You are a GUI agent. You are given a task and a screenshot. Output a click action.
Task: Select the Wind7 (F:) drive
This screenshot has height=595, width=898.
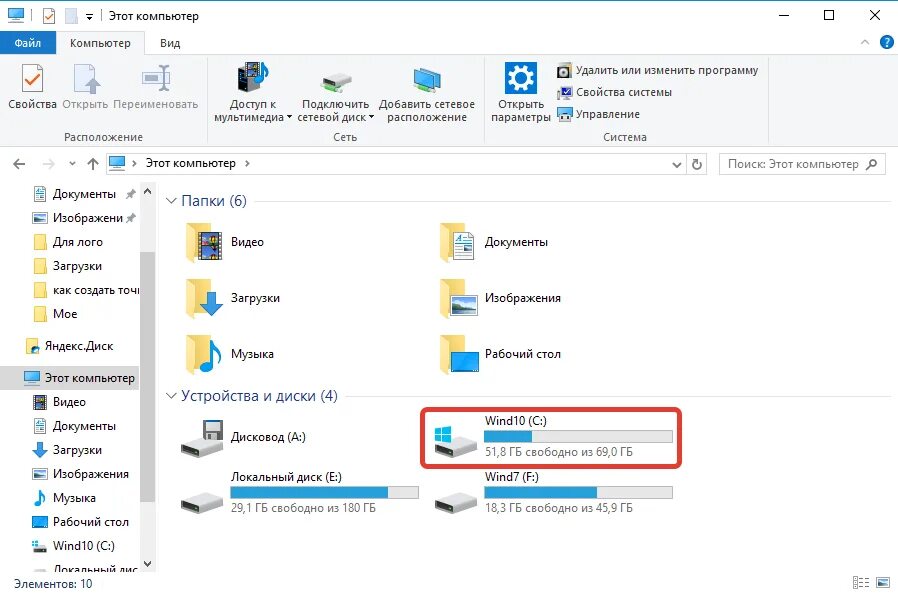(553, 492)
